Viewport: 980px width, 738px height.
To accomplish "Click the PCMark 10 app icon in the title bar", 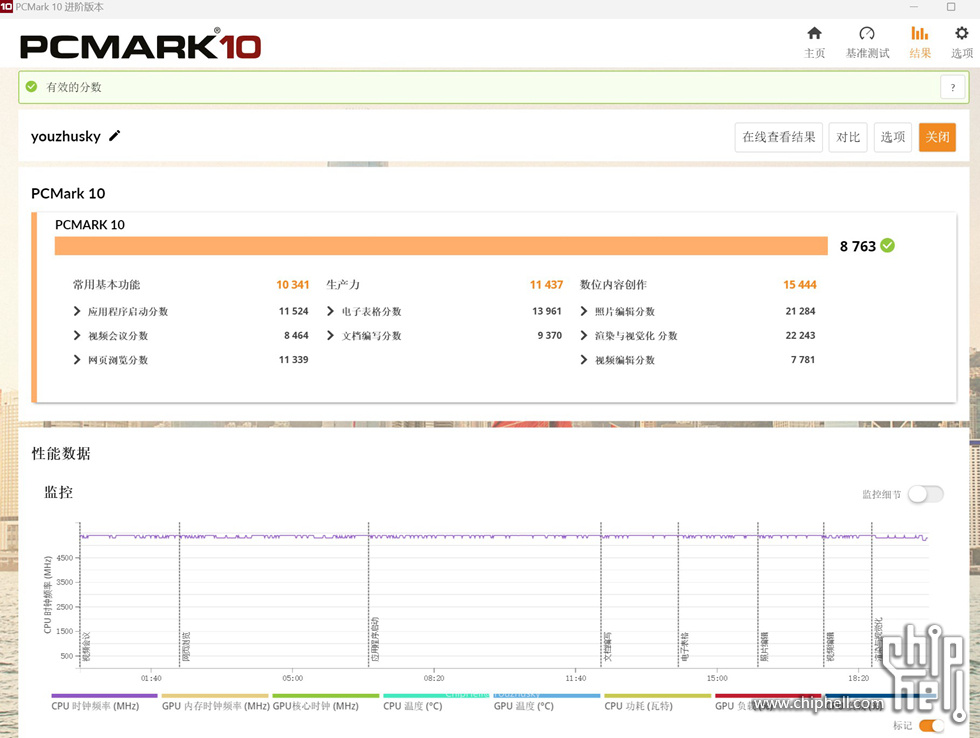I will [6, 6].
